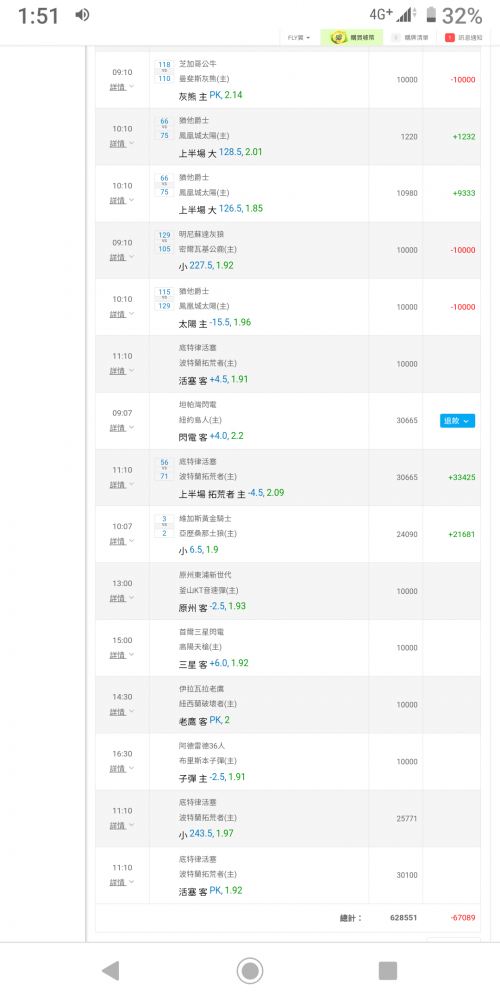
Task: Click the highlighted green header tab
Action: coord(351,38)
